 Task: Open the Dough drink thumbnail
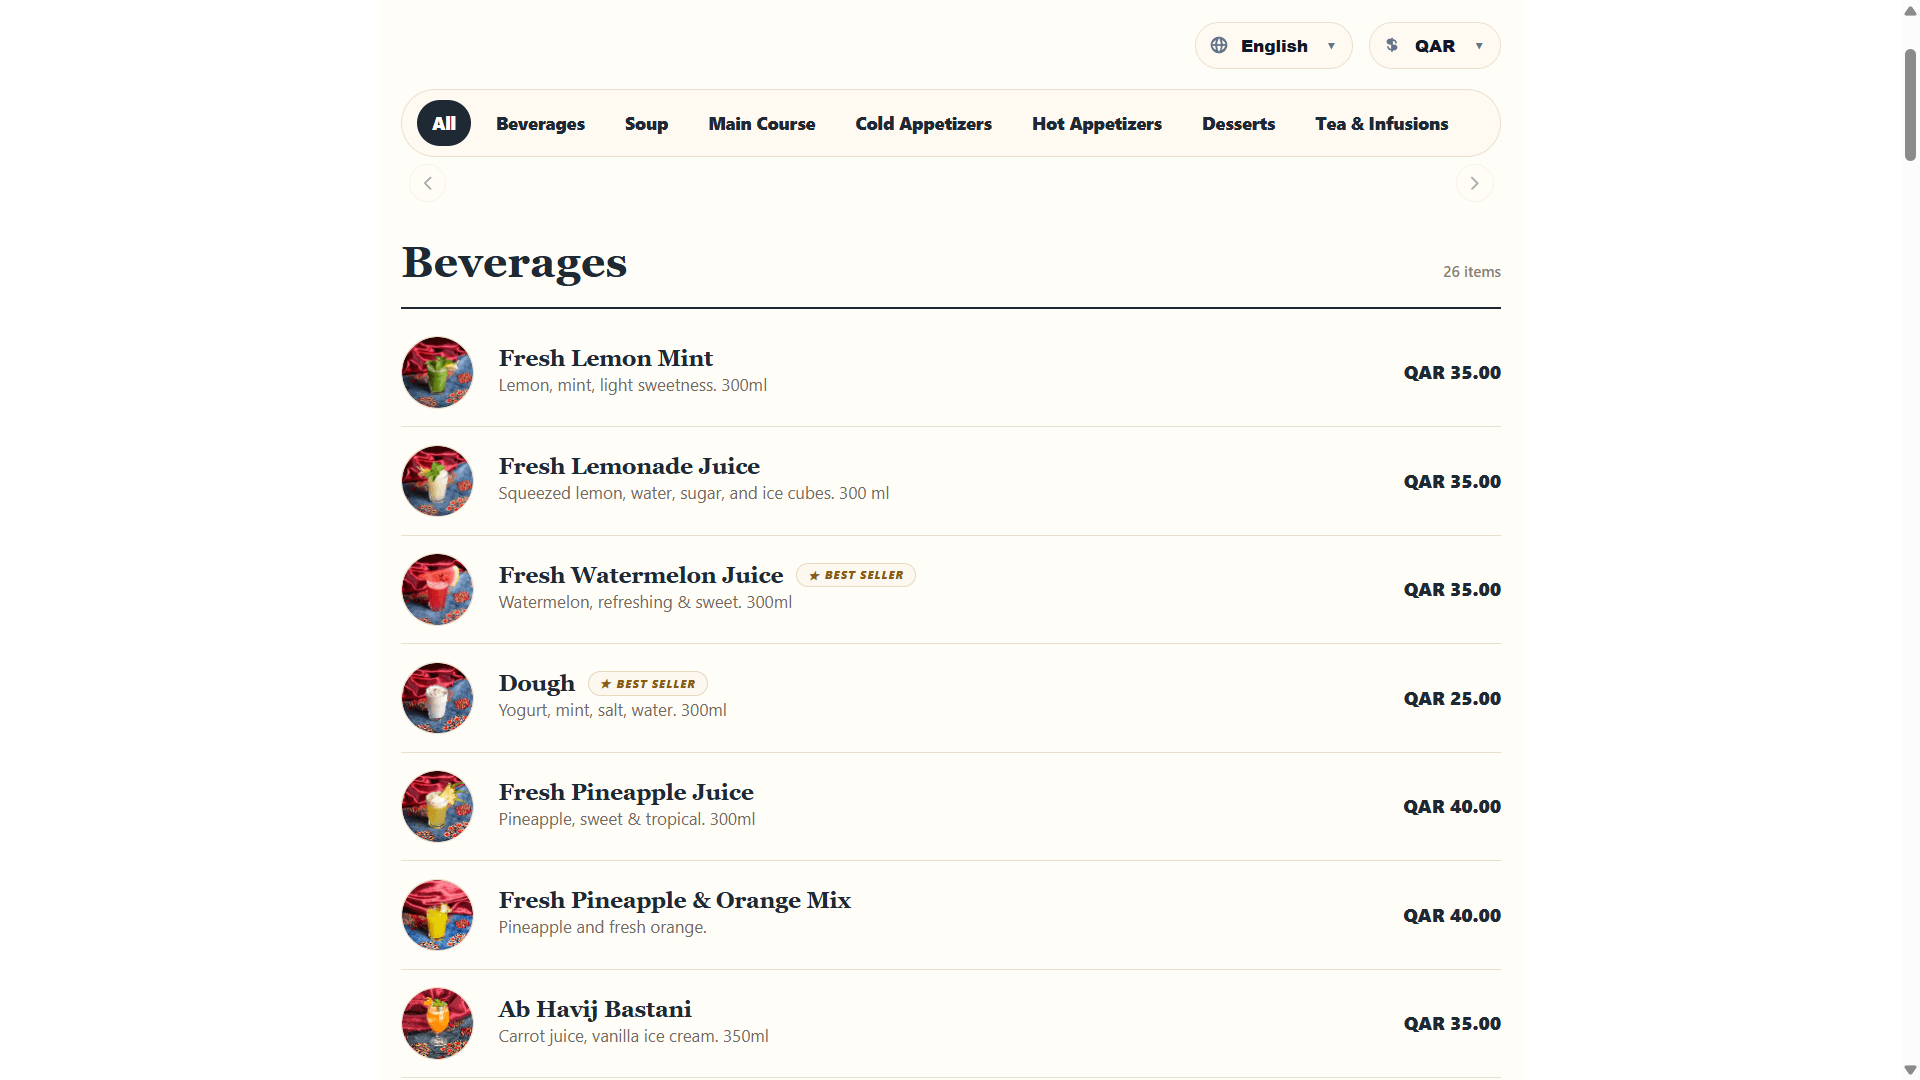pyautogui.click(x=437, y=698)
